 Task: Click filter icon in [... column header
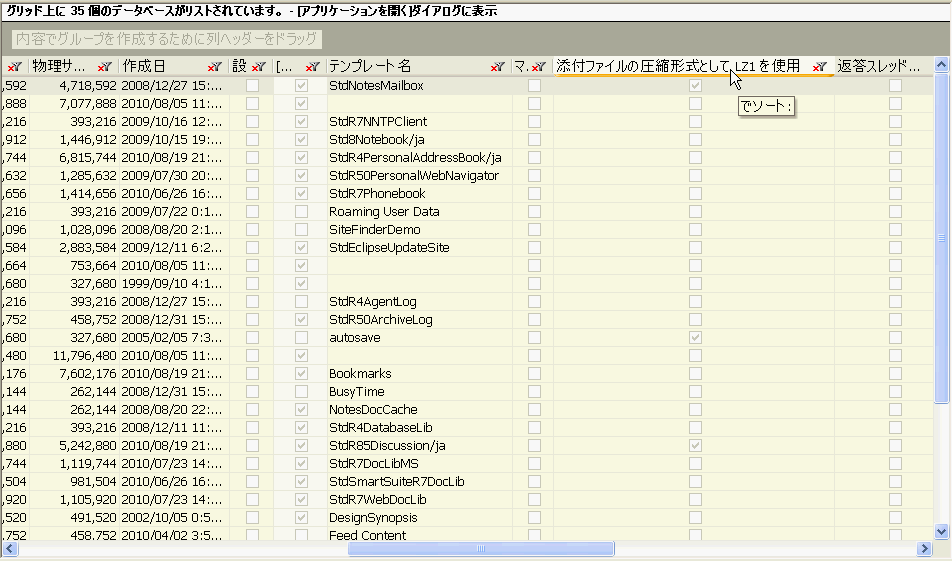311,66
